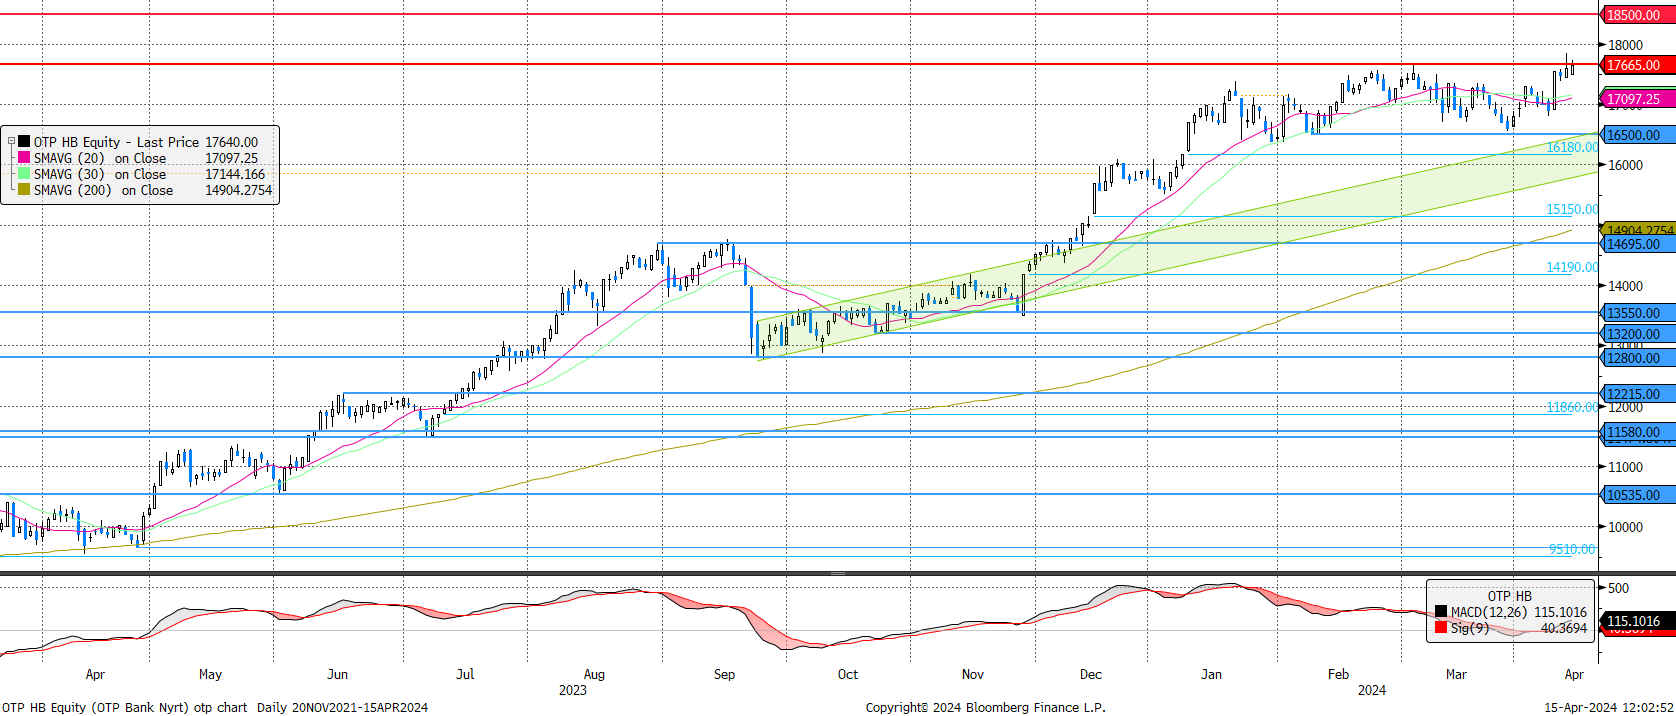Click the cyan 9510.00 level label

click(1572, 549)
